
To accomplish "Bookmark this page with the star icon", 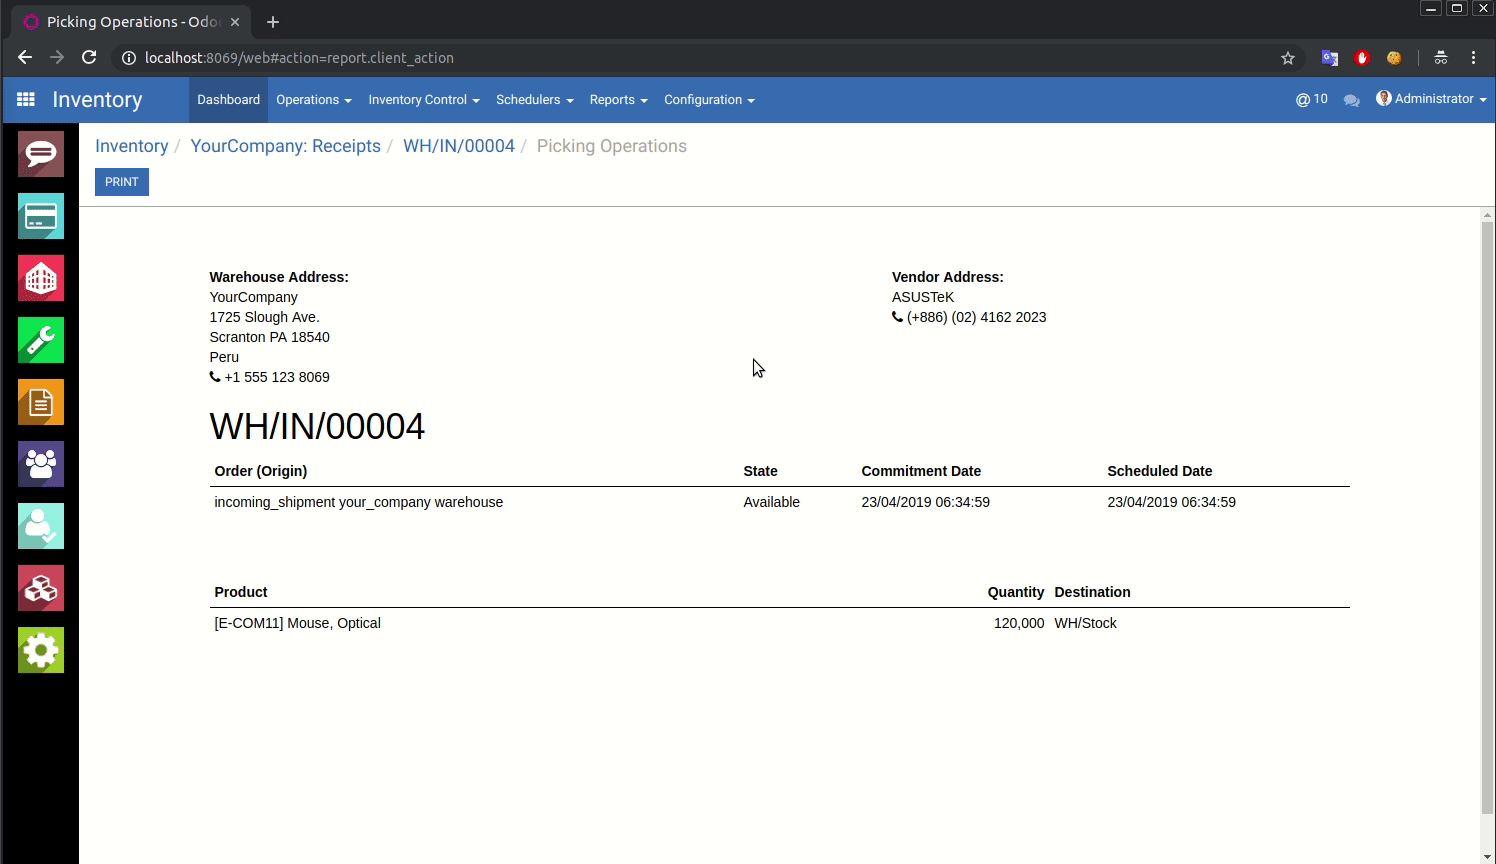I will 1288,58.
